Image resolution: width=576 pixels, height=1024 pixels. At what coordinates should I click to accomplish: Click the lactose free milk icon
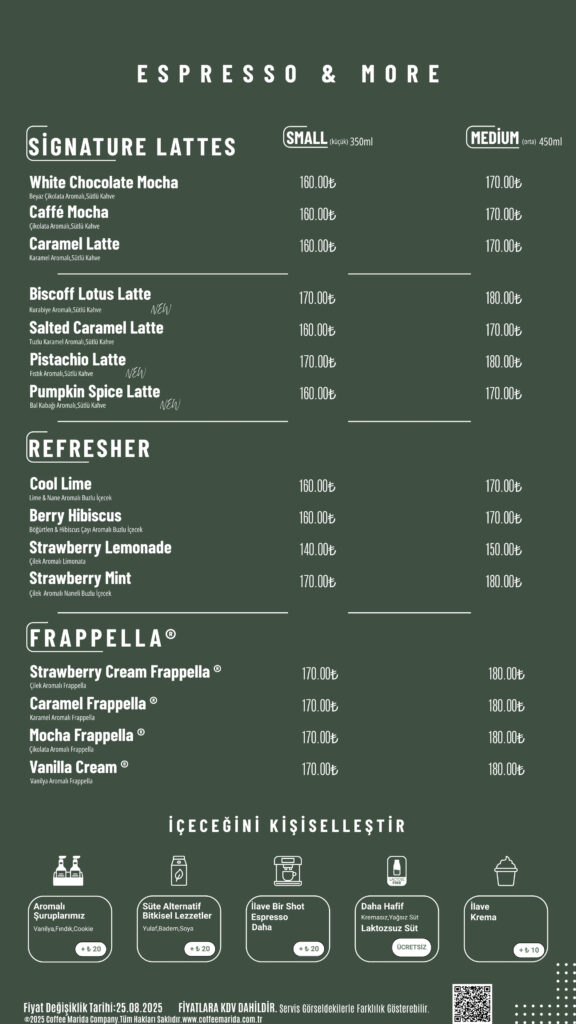[396, 871]
